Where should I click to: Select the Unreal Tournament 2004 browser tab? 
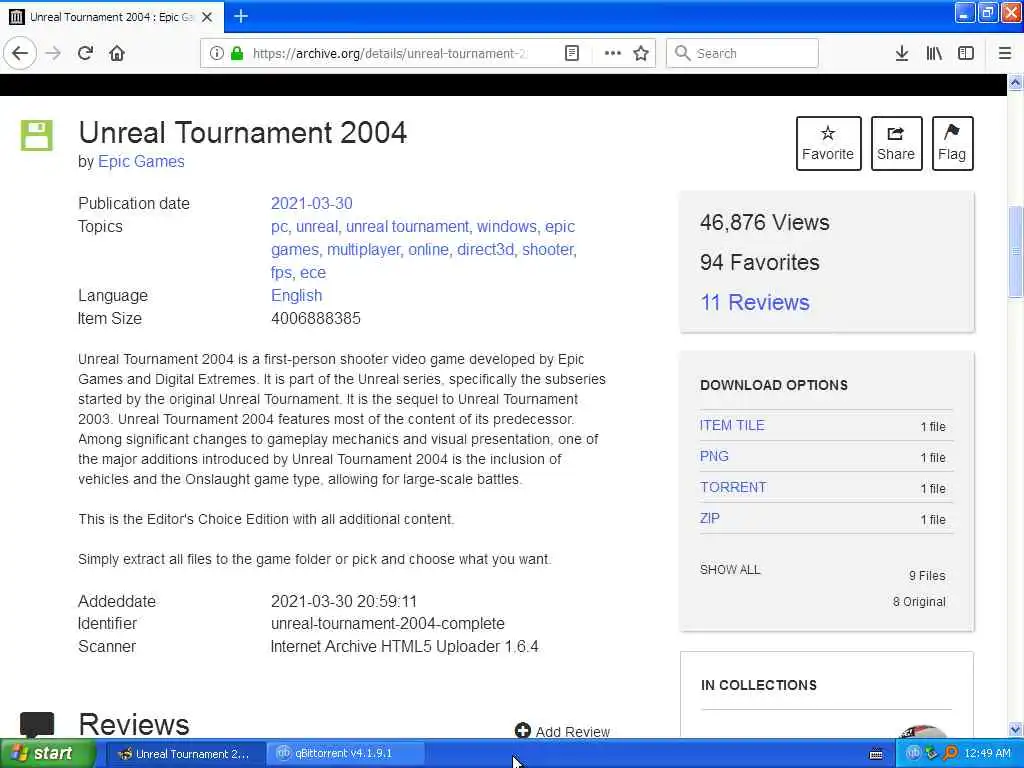coord(112,17)
